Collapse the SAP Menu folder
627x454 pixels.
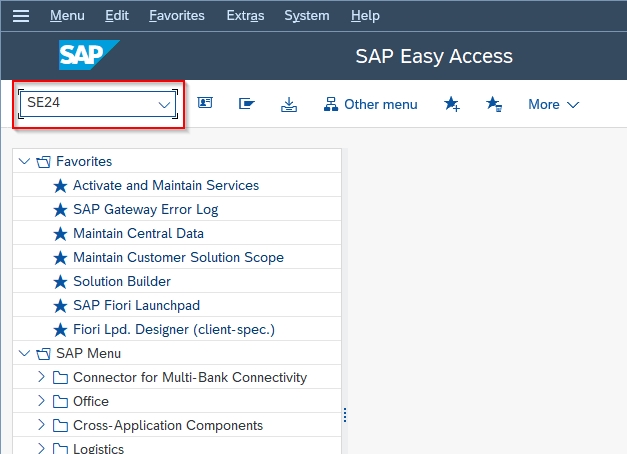tap(24, 353)
